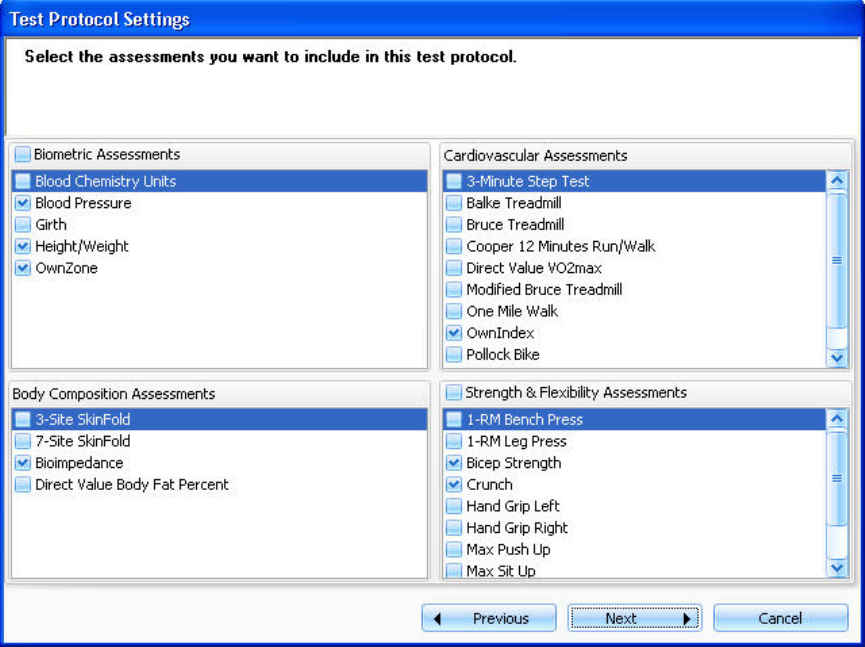Check the Strength & Flexibility Assessments group box
Screen dimensions: 865x647
click(x=454, y=393)
